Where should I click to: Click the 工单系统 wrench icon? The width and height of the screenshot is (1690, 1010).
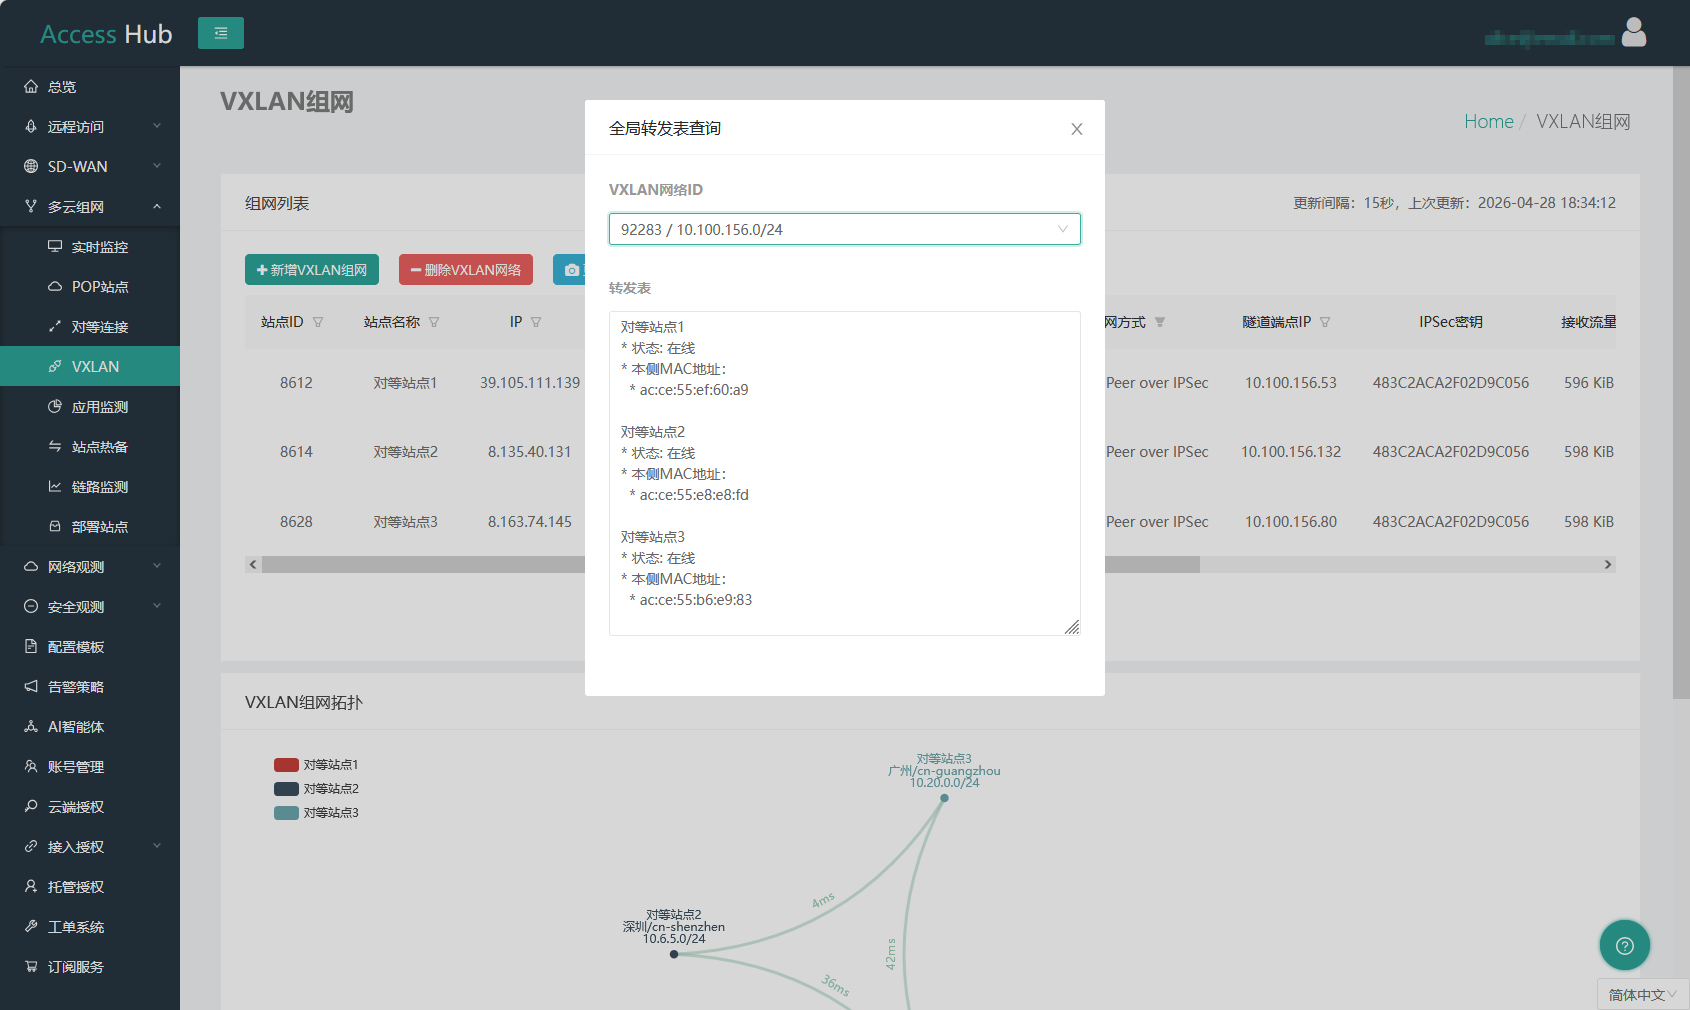[x=31, y=927]
